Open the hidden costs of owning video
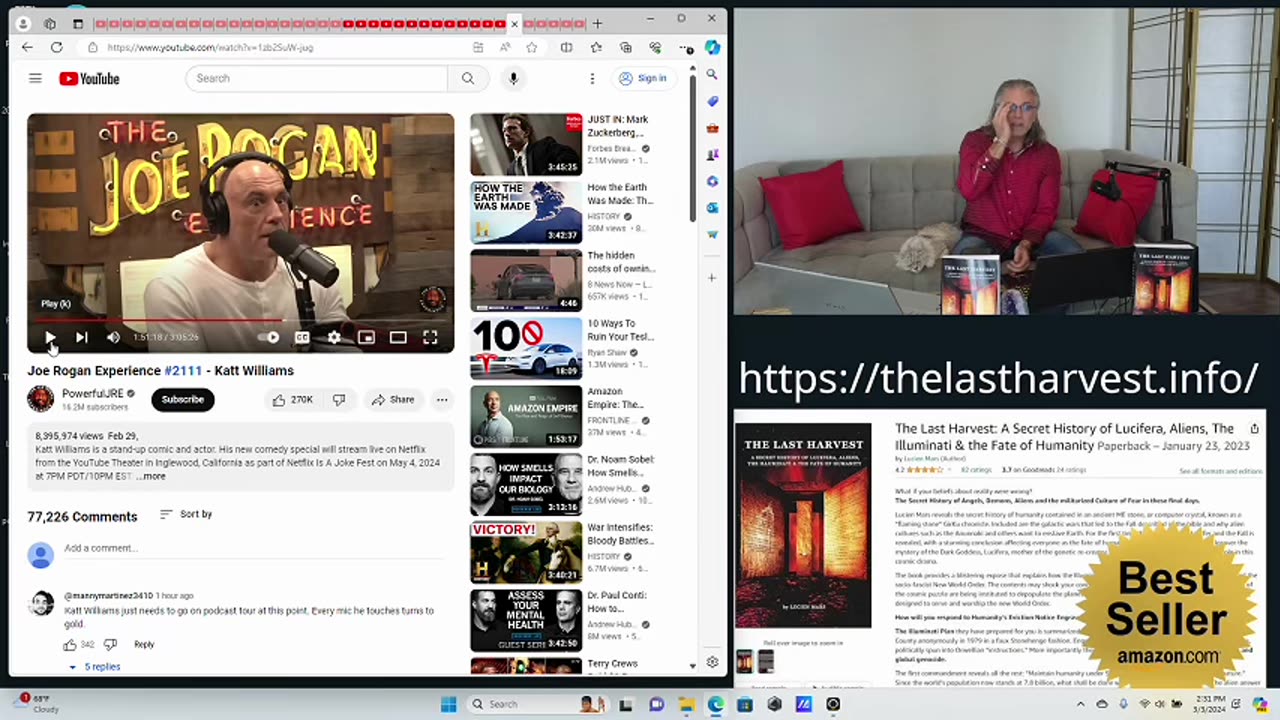The height and width of the screenshot is (720, 1280). [x=526, y=280]
